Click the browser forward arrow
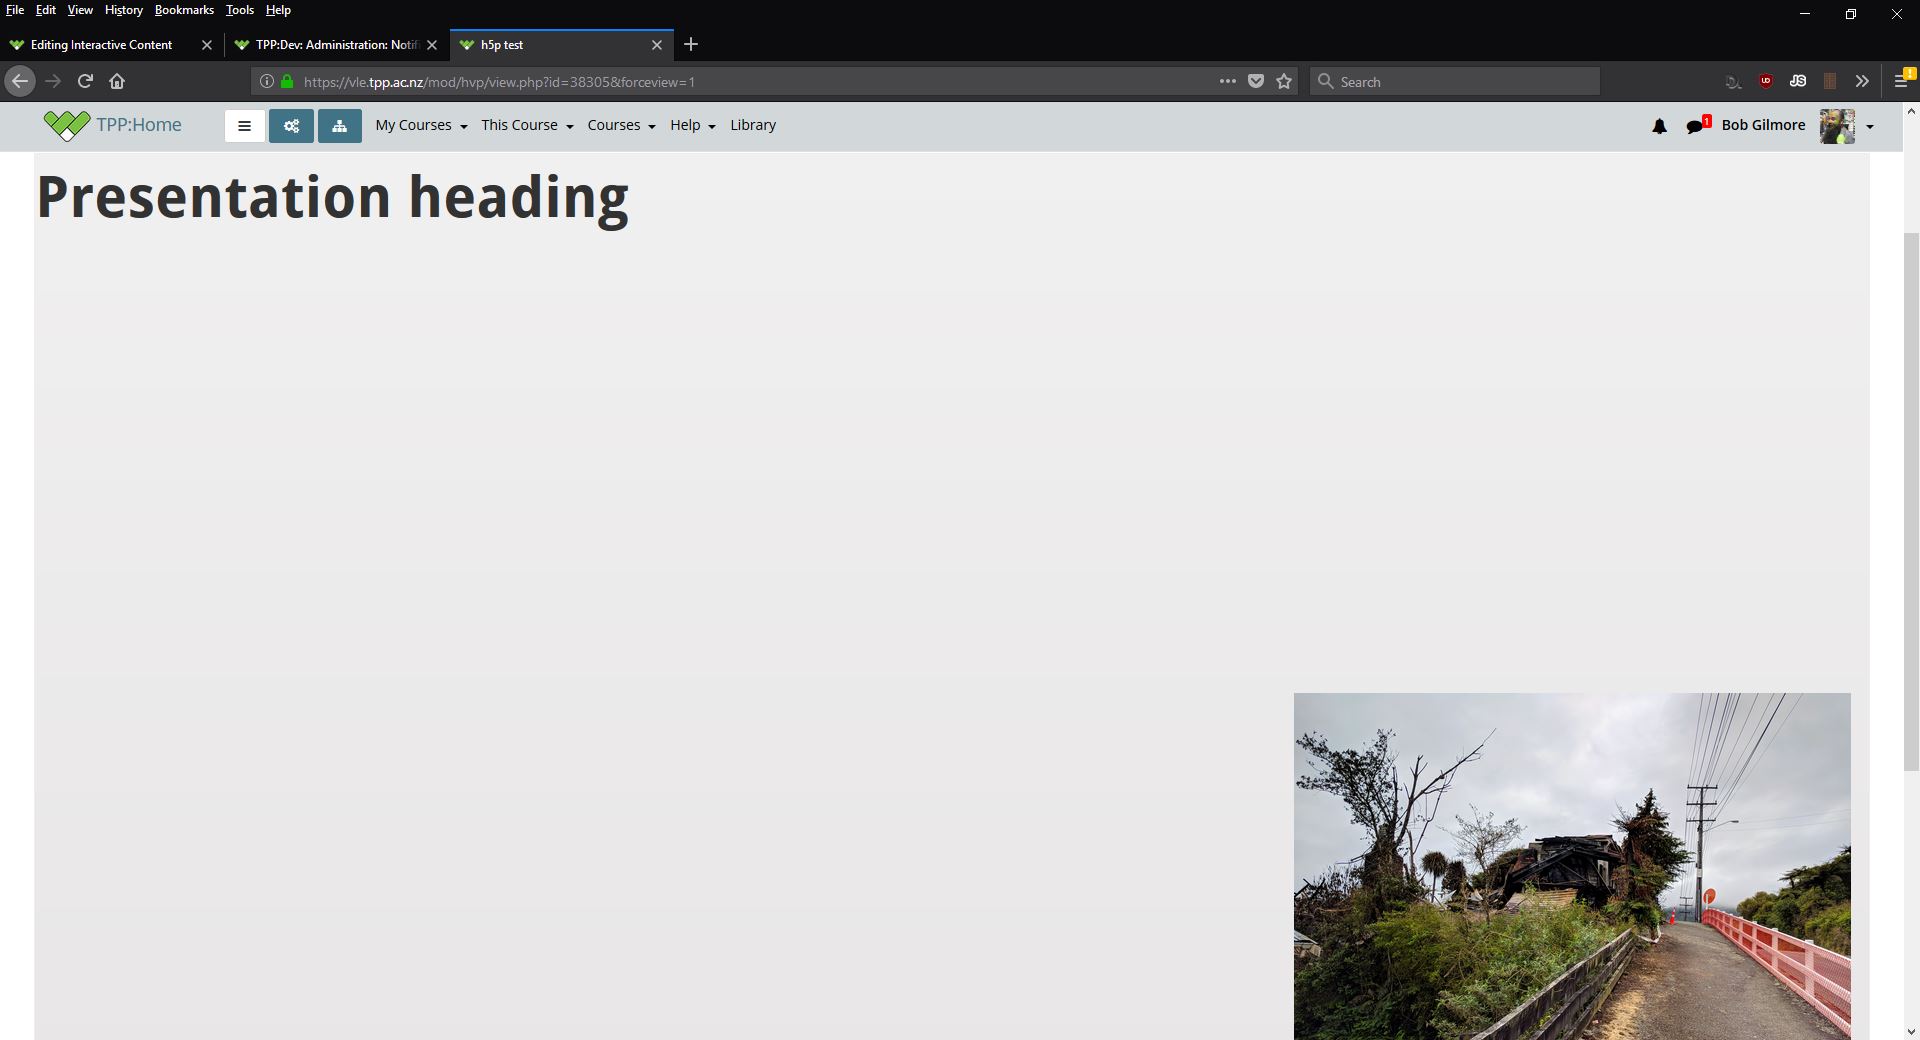 coord(53,81)
